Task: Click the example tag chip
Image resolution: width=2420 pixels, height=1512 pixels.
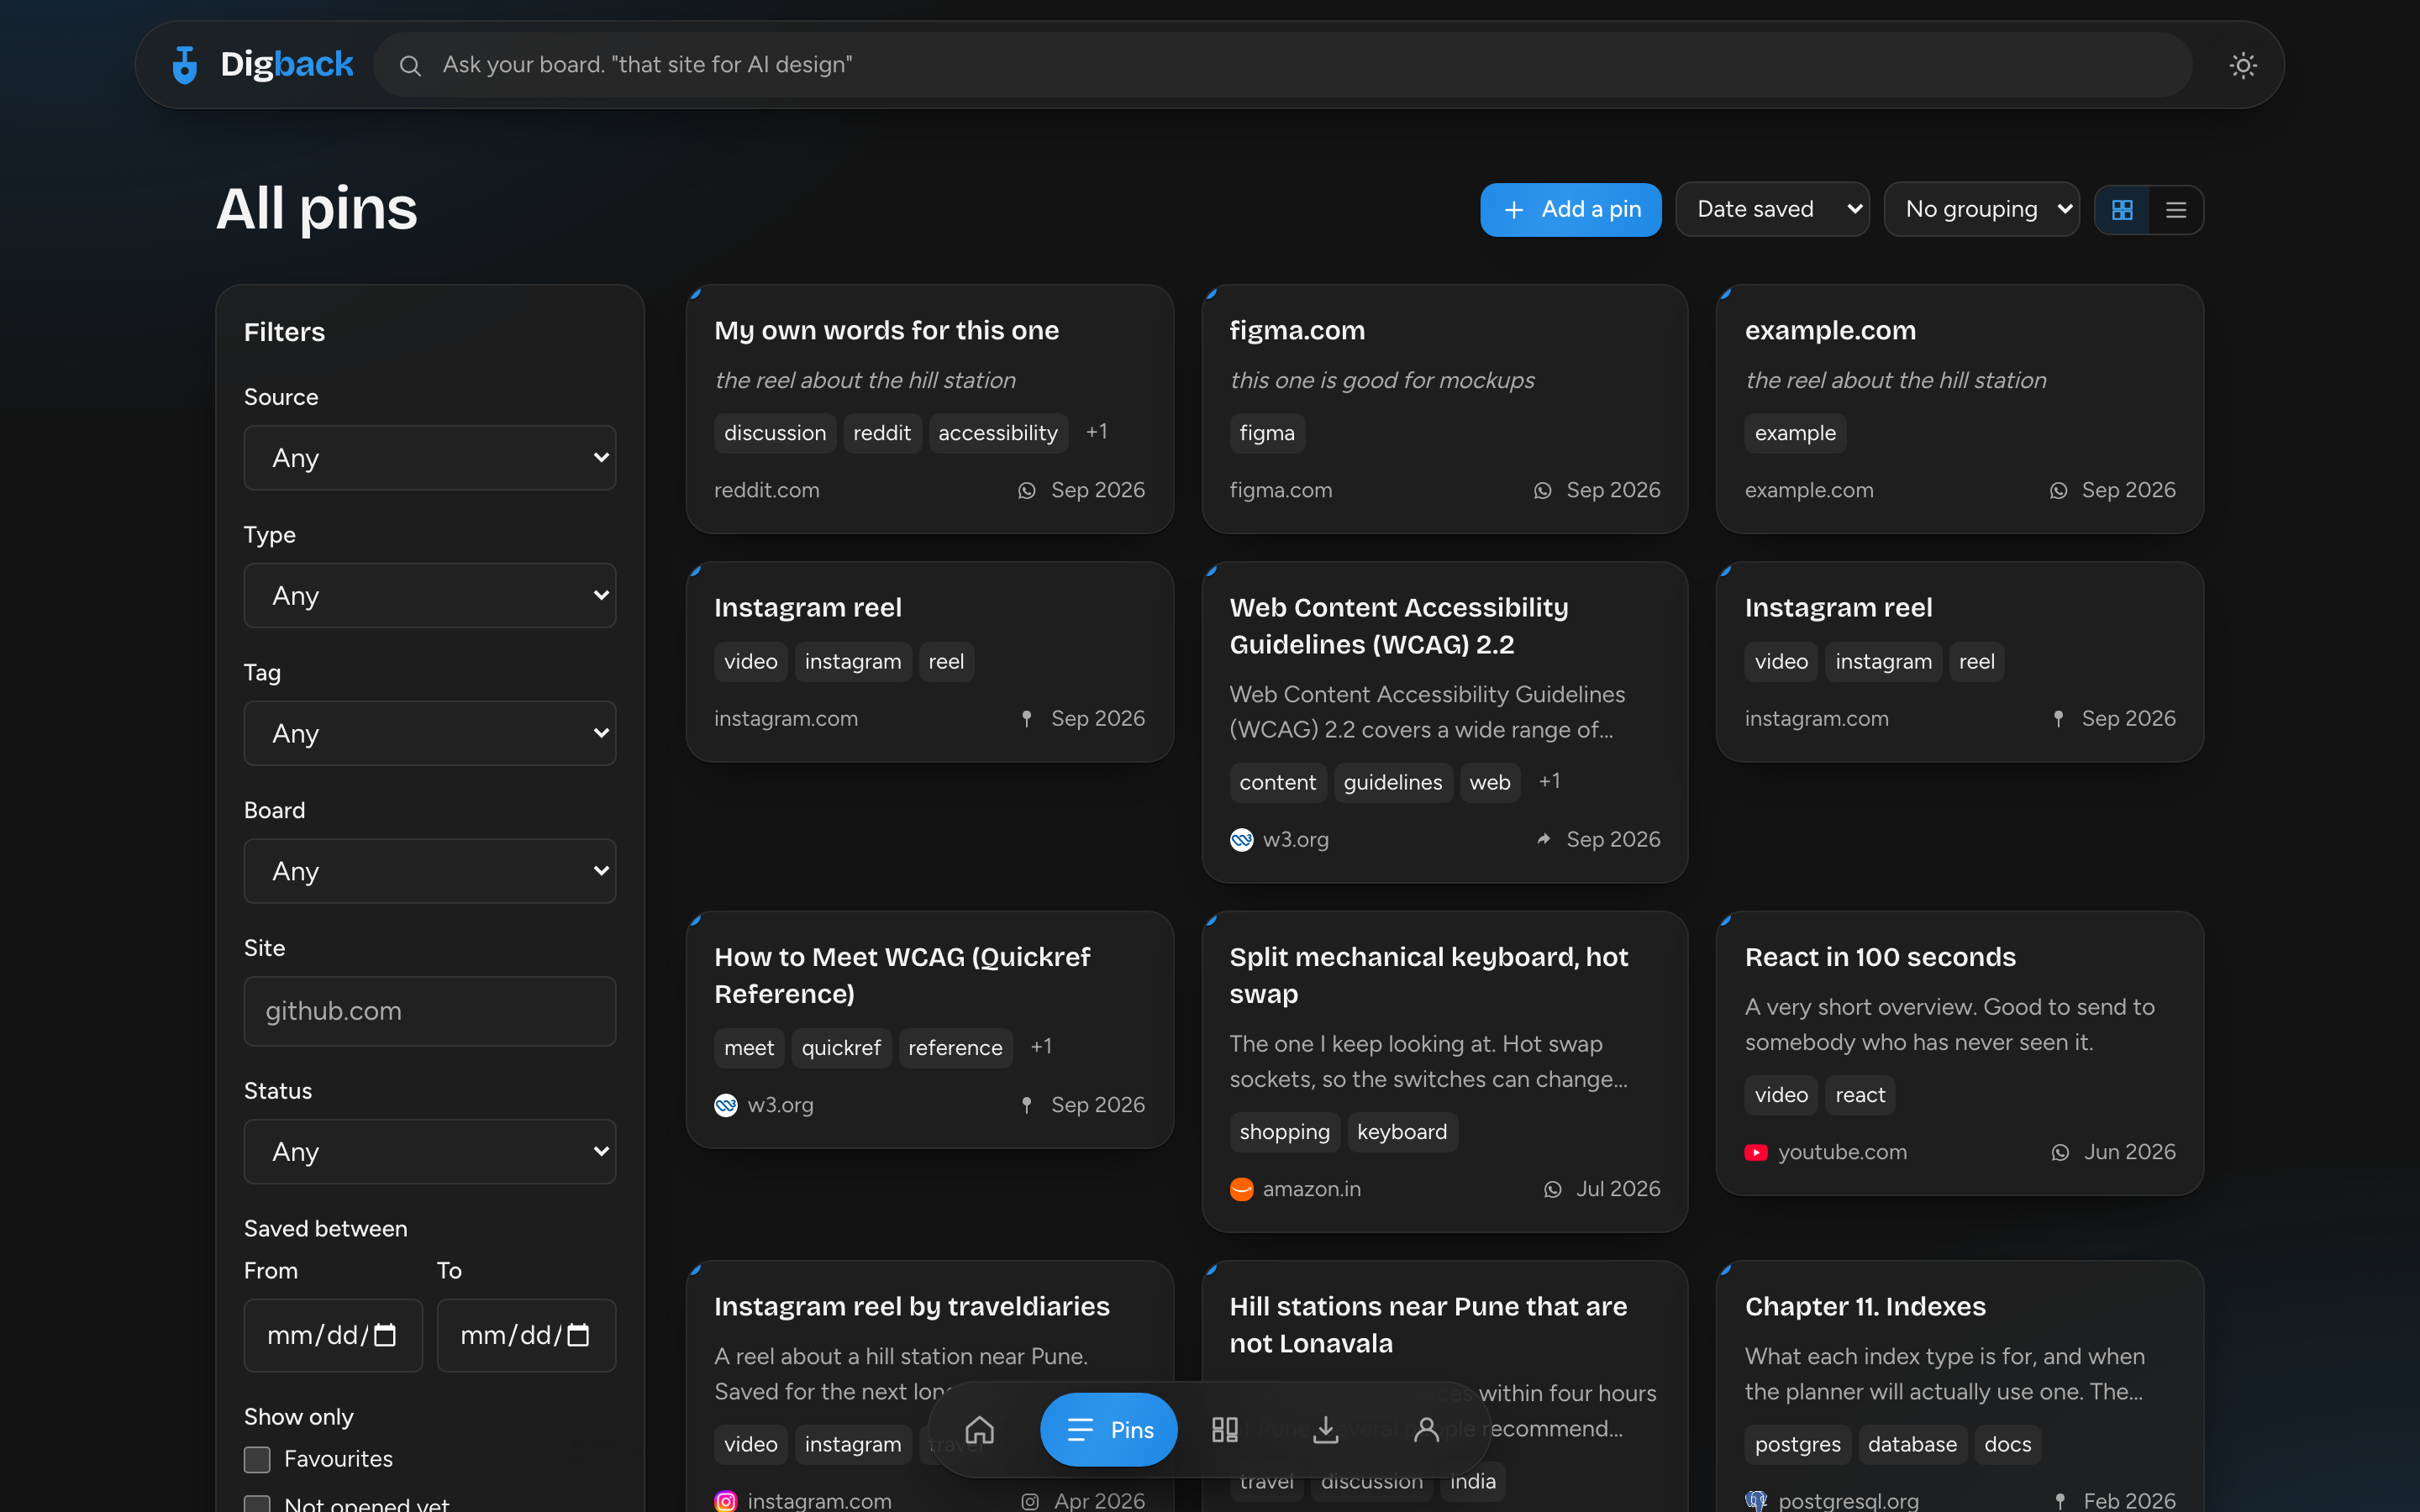Action: tap(1795, 433)
